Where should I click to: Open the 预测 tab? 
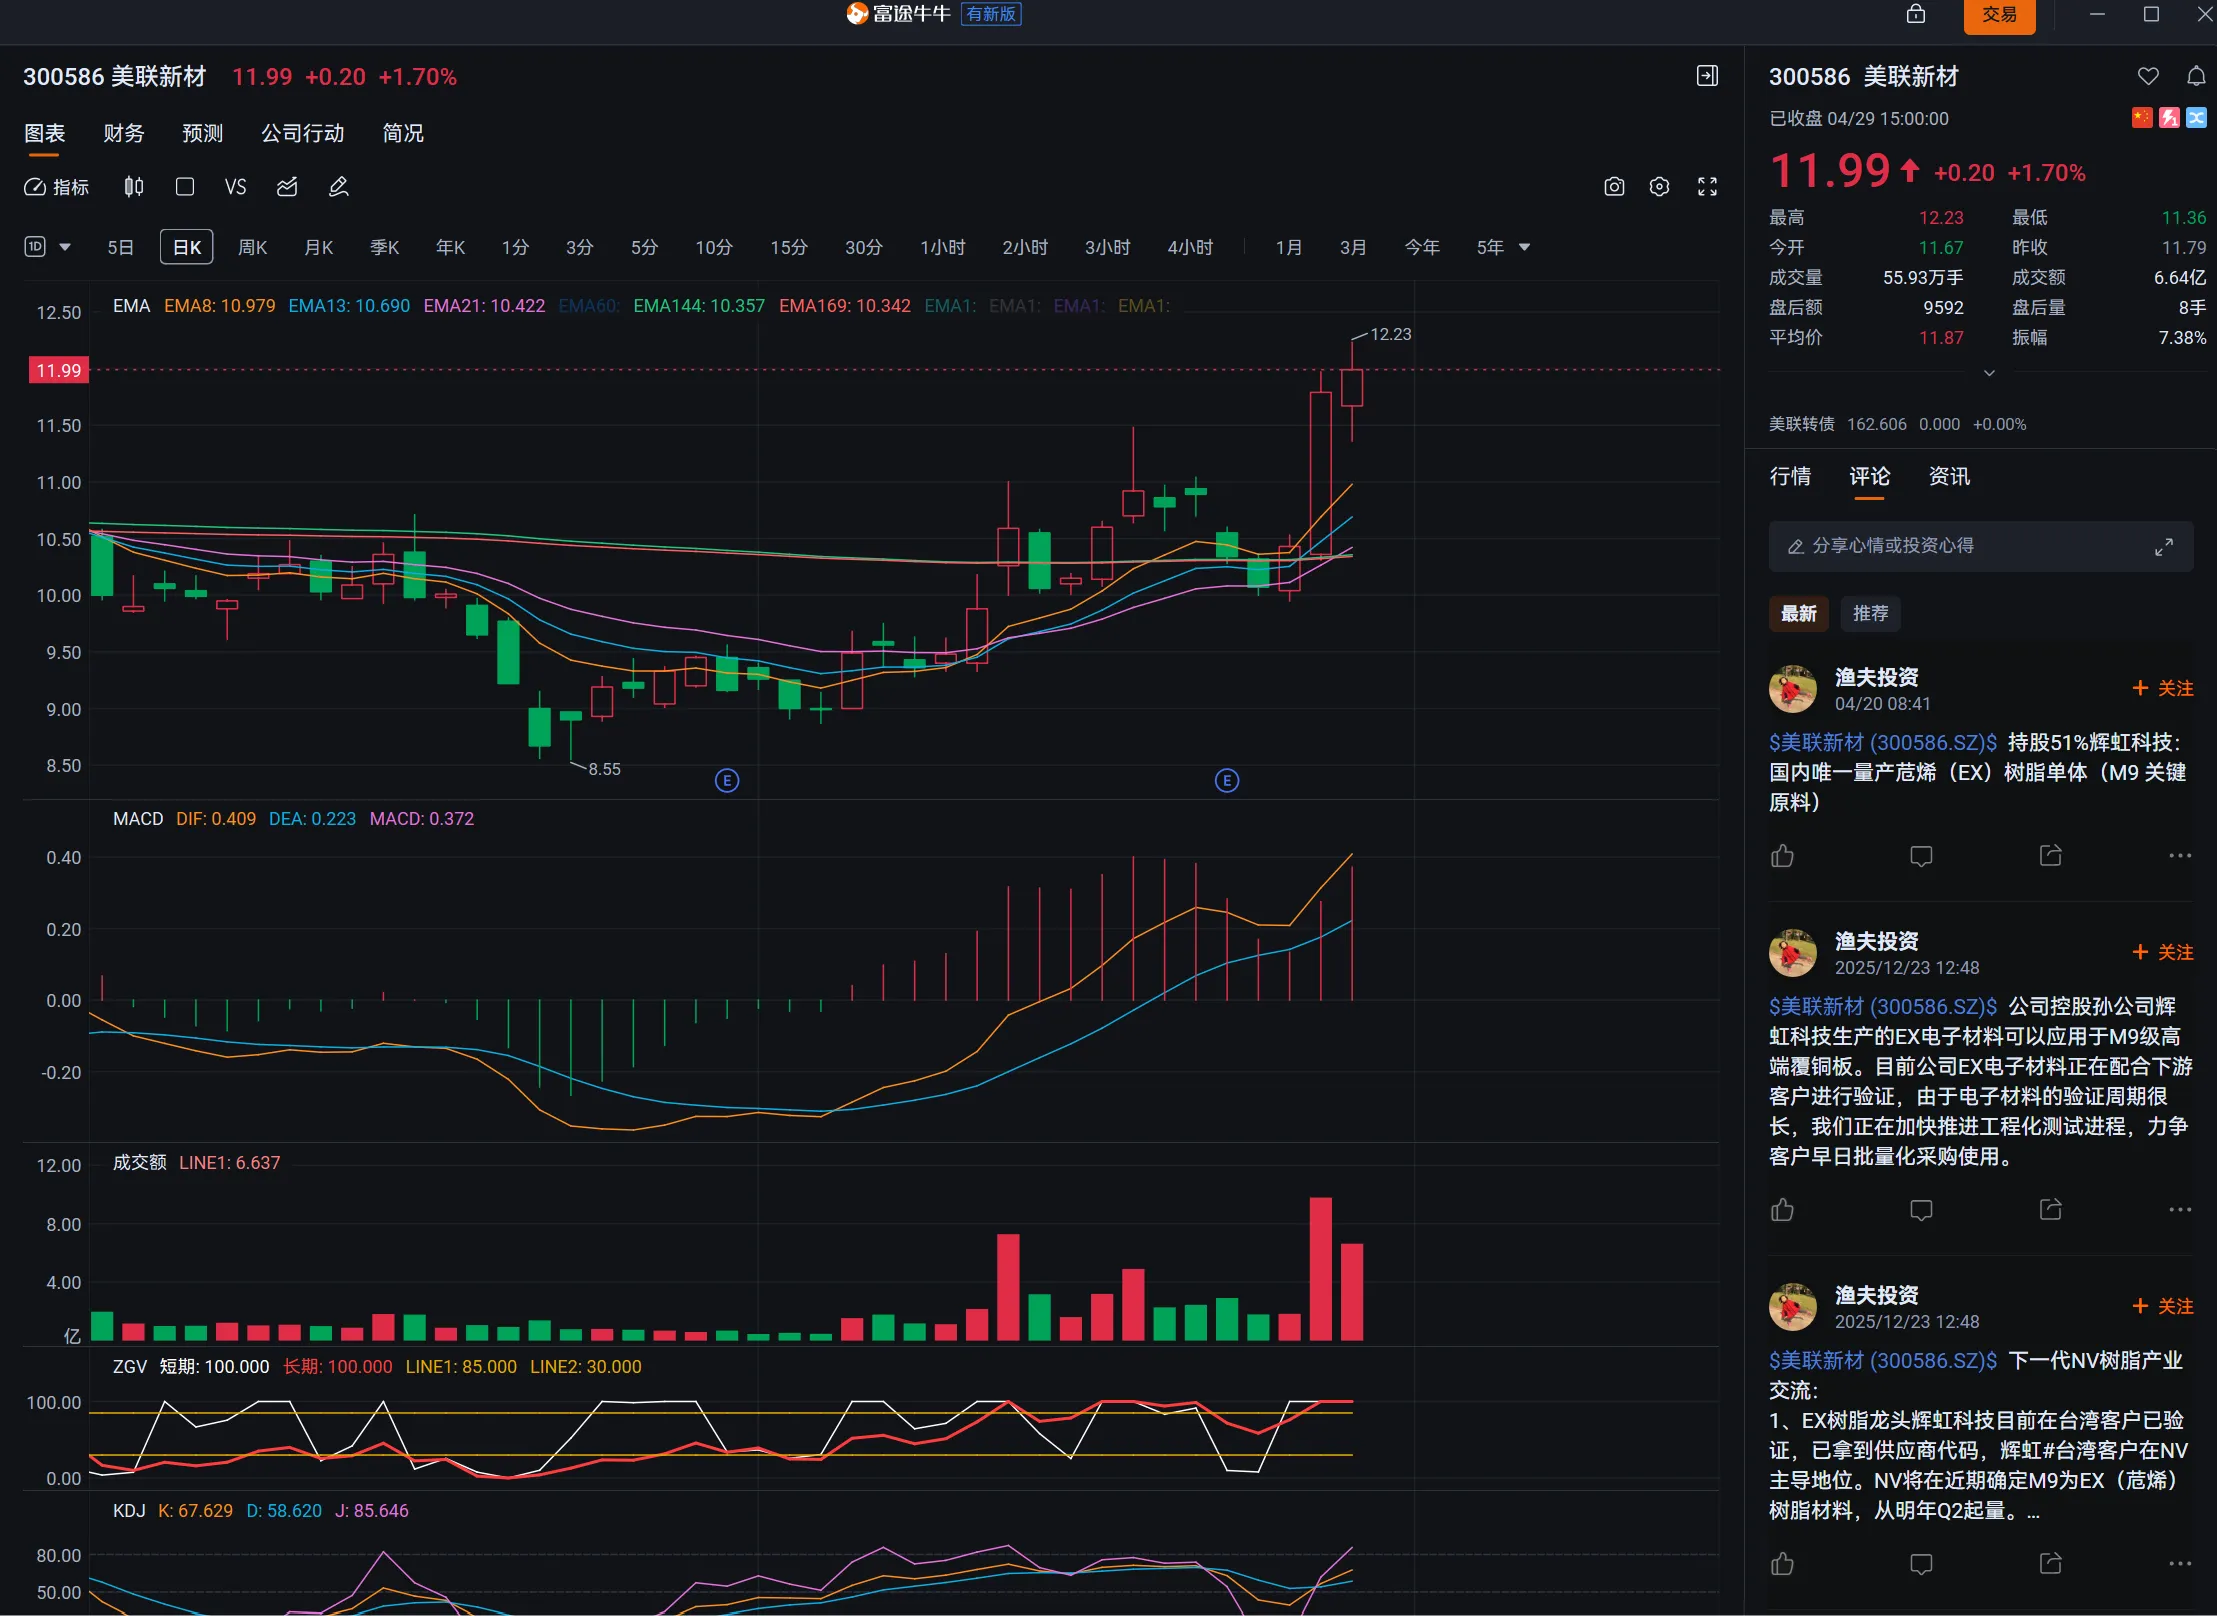pyautogui.click(x=203, y=133)
